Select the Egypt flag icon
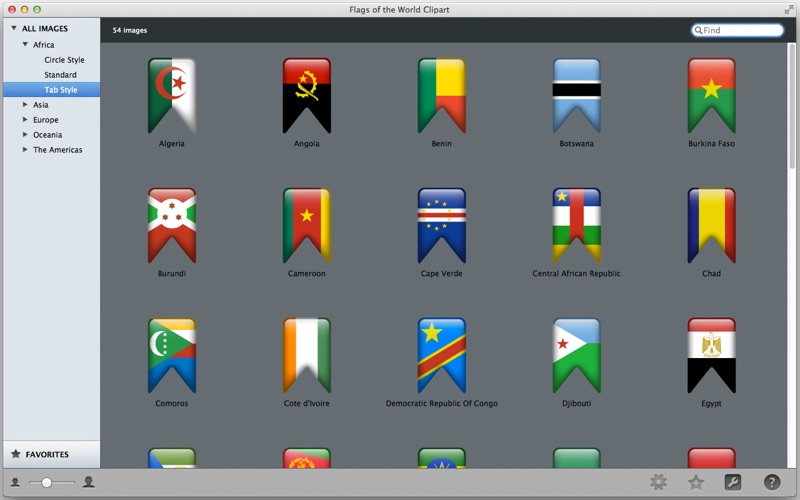 (x=711, y=356)
